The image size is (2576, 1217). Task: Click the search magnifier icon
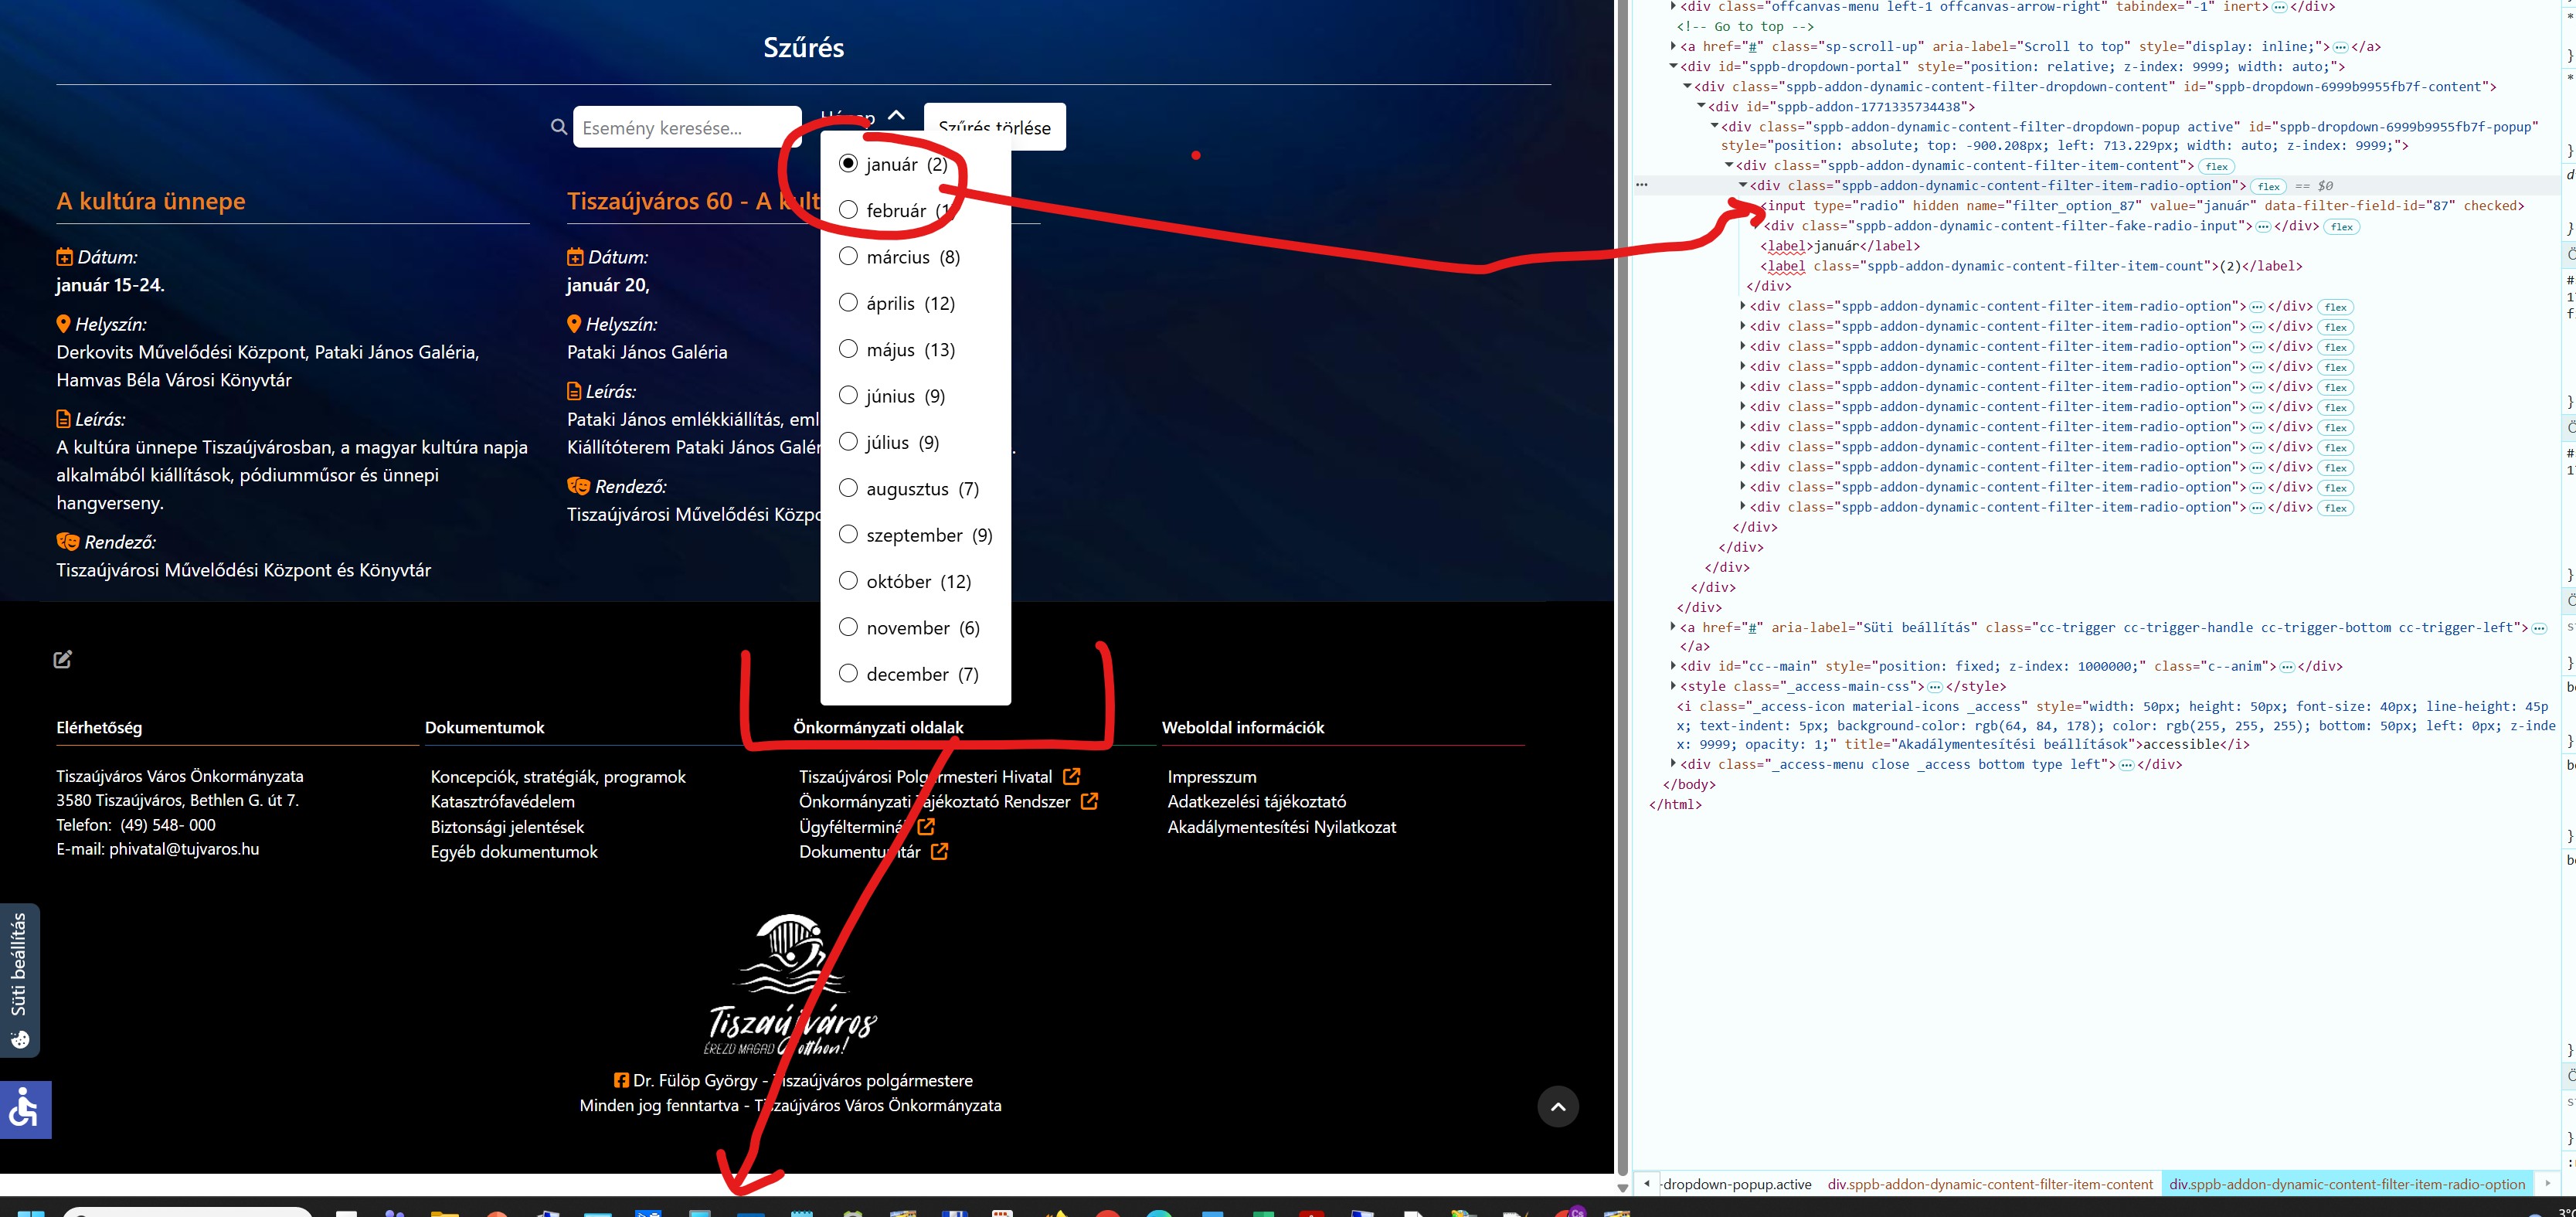pyautogui.click(x=559, y=127)
